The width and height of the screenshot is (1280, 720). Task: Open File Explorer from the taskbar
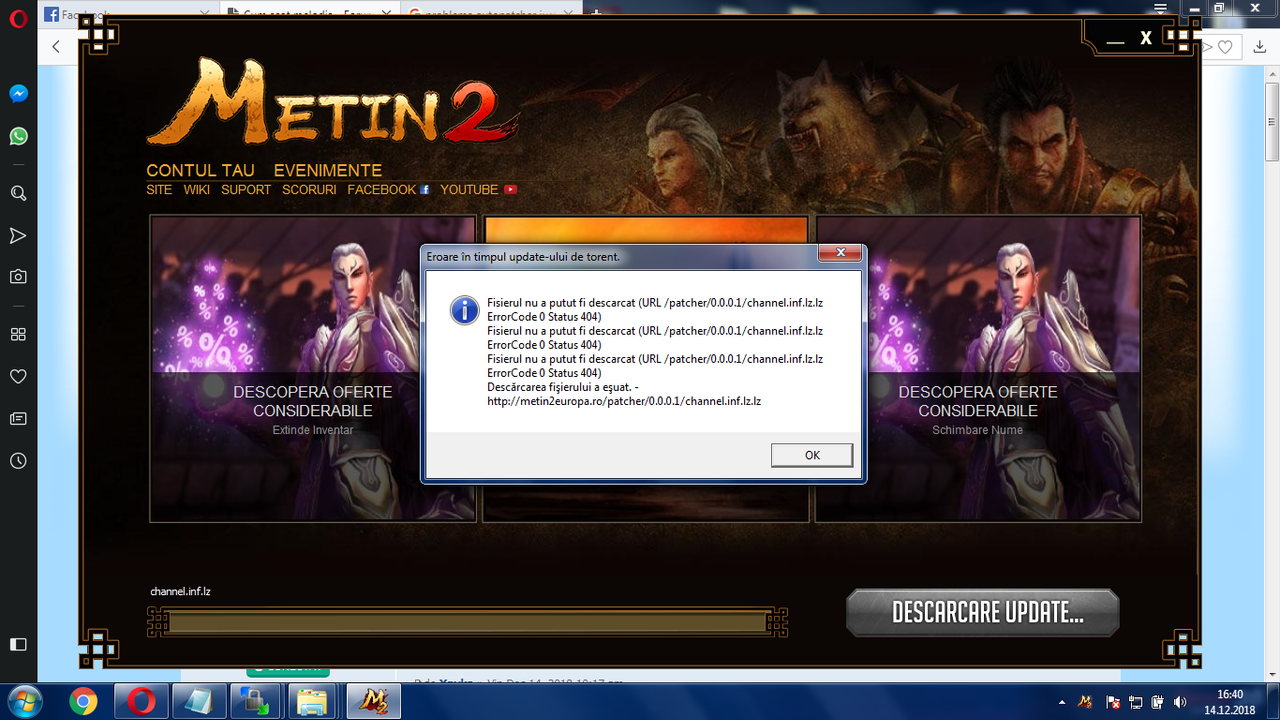click(x=313, y=701)
